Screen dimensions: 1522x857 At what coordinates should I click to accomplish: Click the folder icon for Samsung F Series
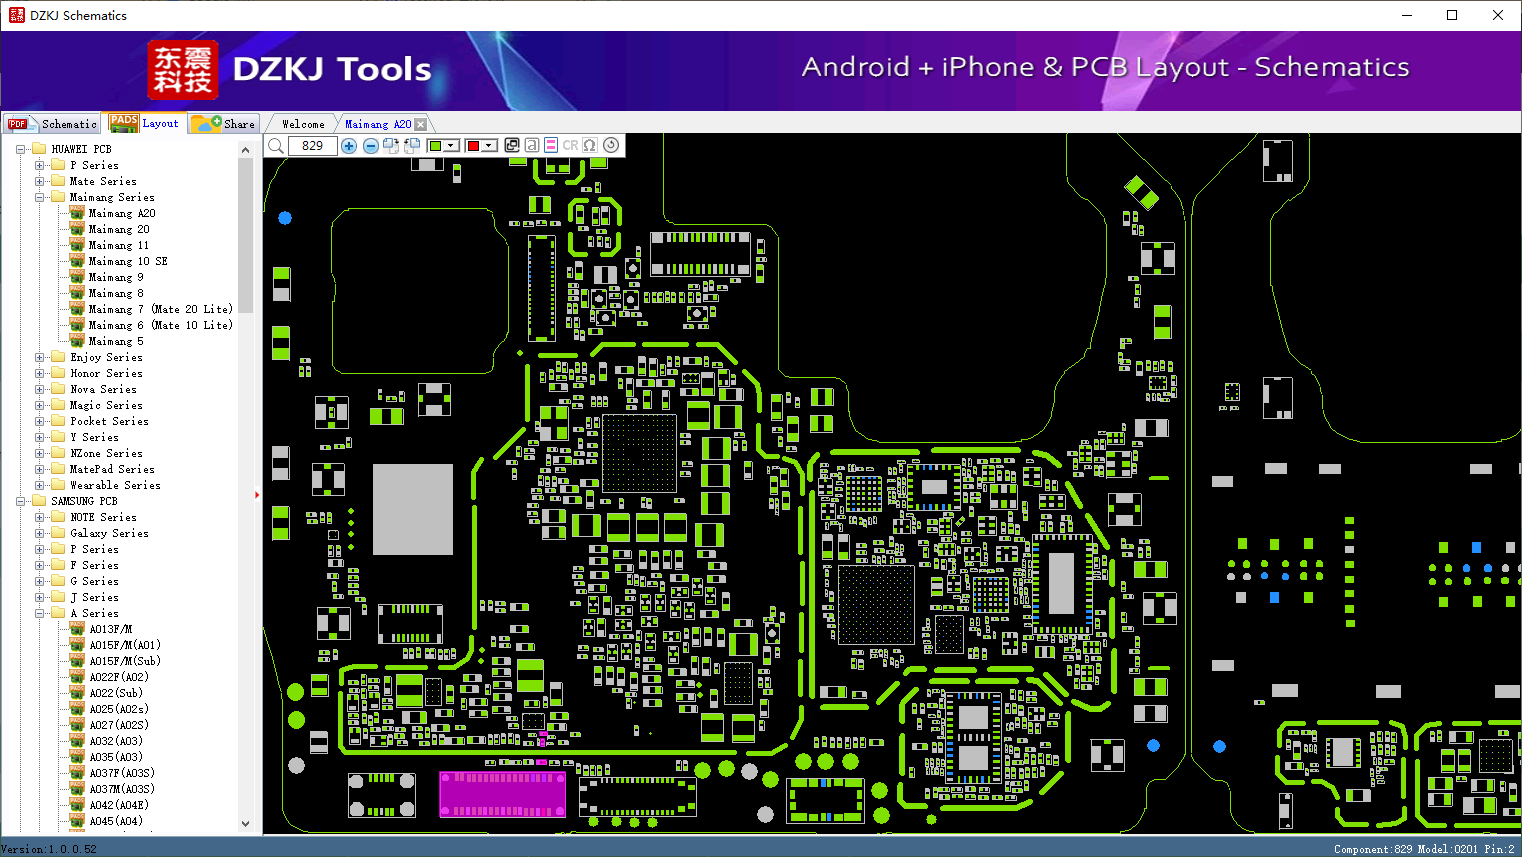click(x=58, y=565)
